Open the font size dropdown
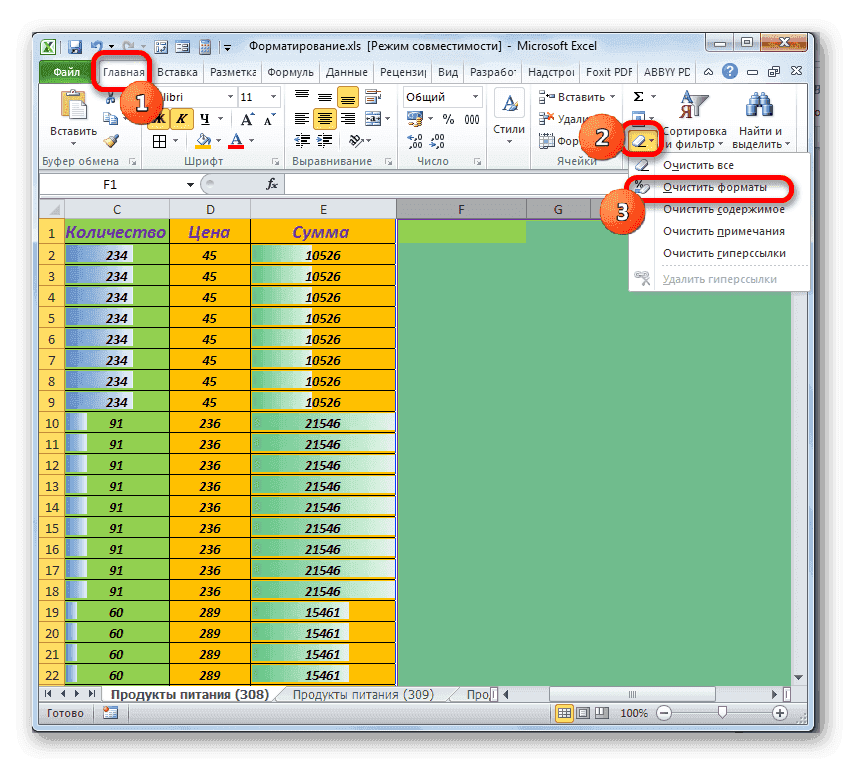Viewport: 852px width, 765px height. [x=272, y=97]
